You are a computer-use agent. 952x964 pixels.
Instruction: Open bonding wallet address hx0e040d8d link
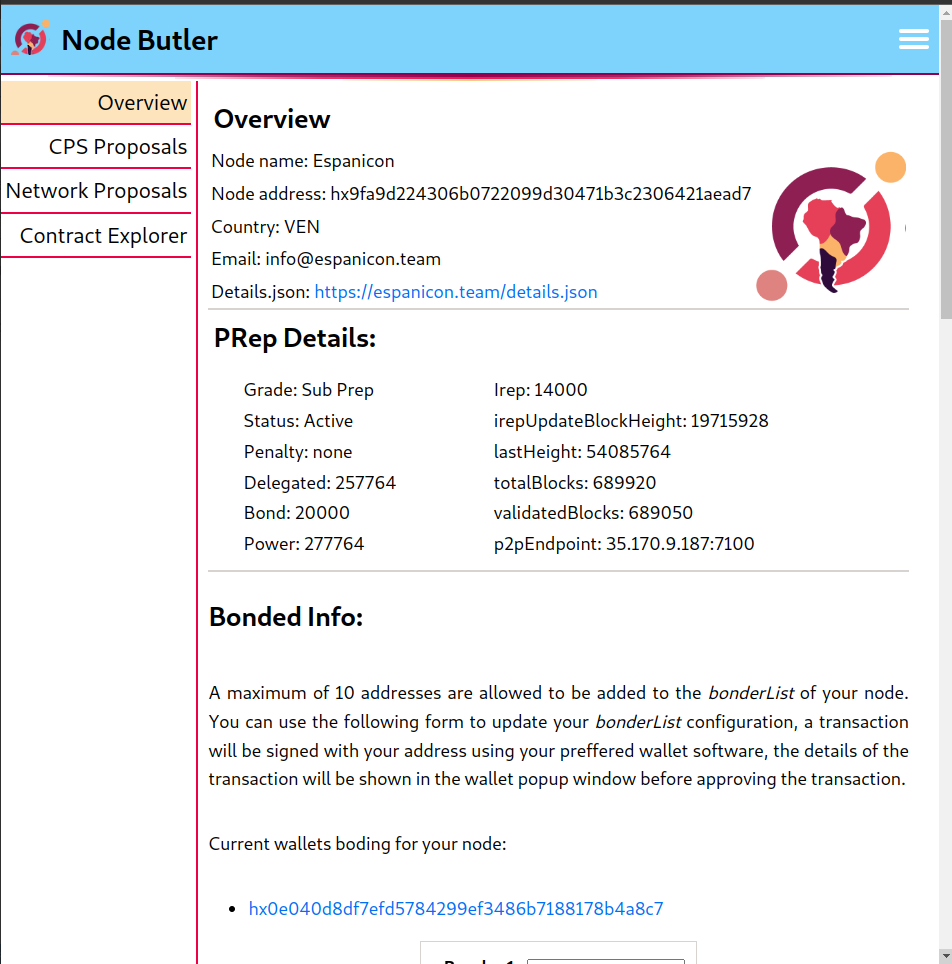tap(456, 909)
